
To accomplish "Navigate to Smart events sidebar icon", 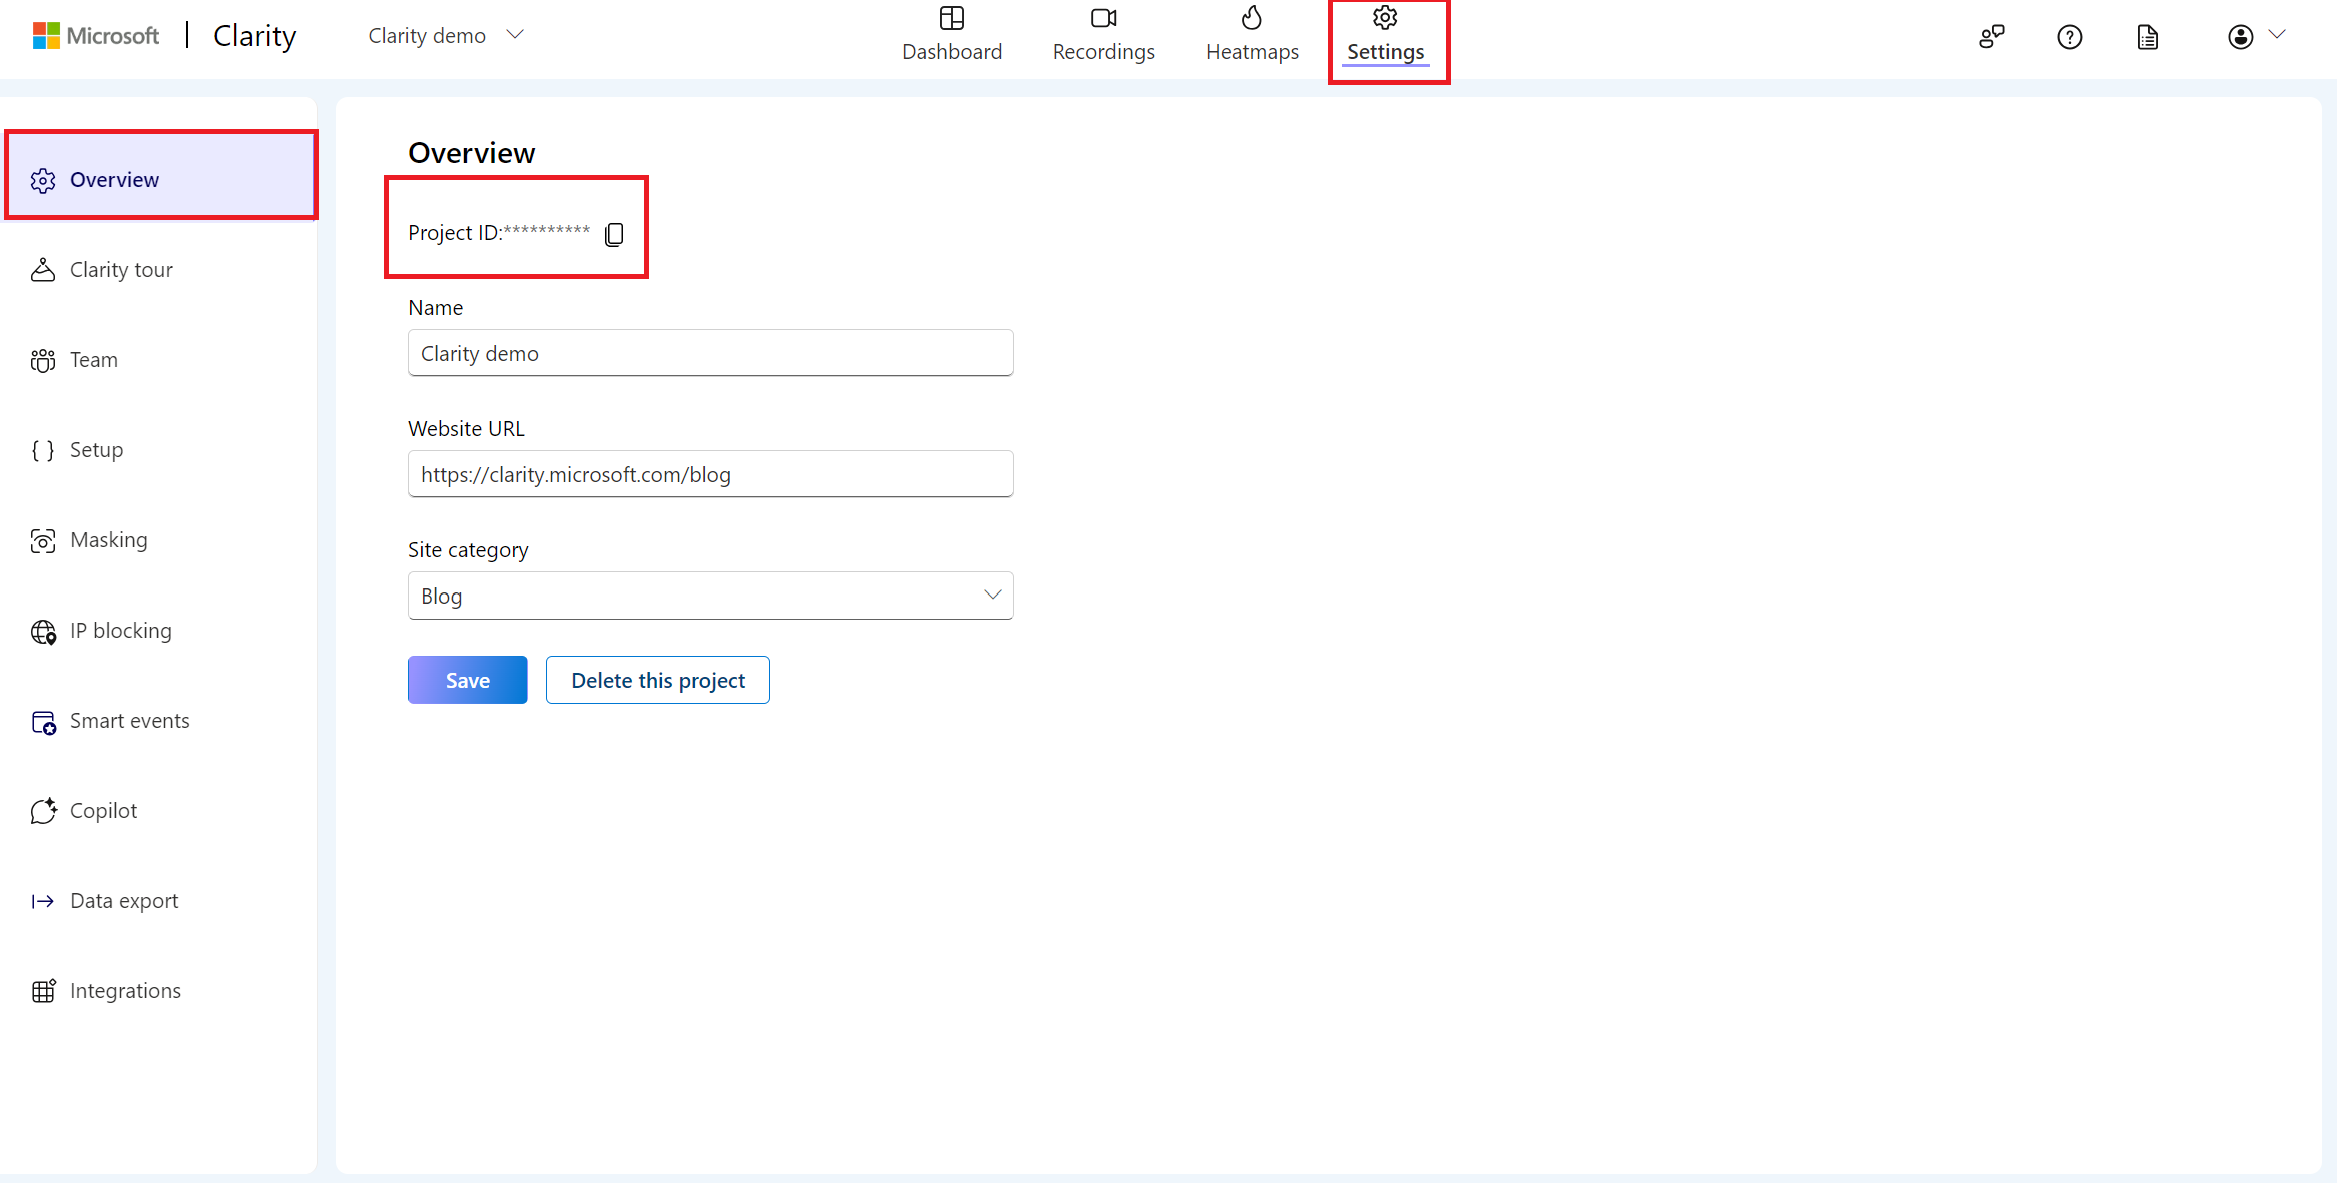I will pyautogui.click(x=42, y=720).
